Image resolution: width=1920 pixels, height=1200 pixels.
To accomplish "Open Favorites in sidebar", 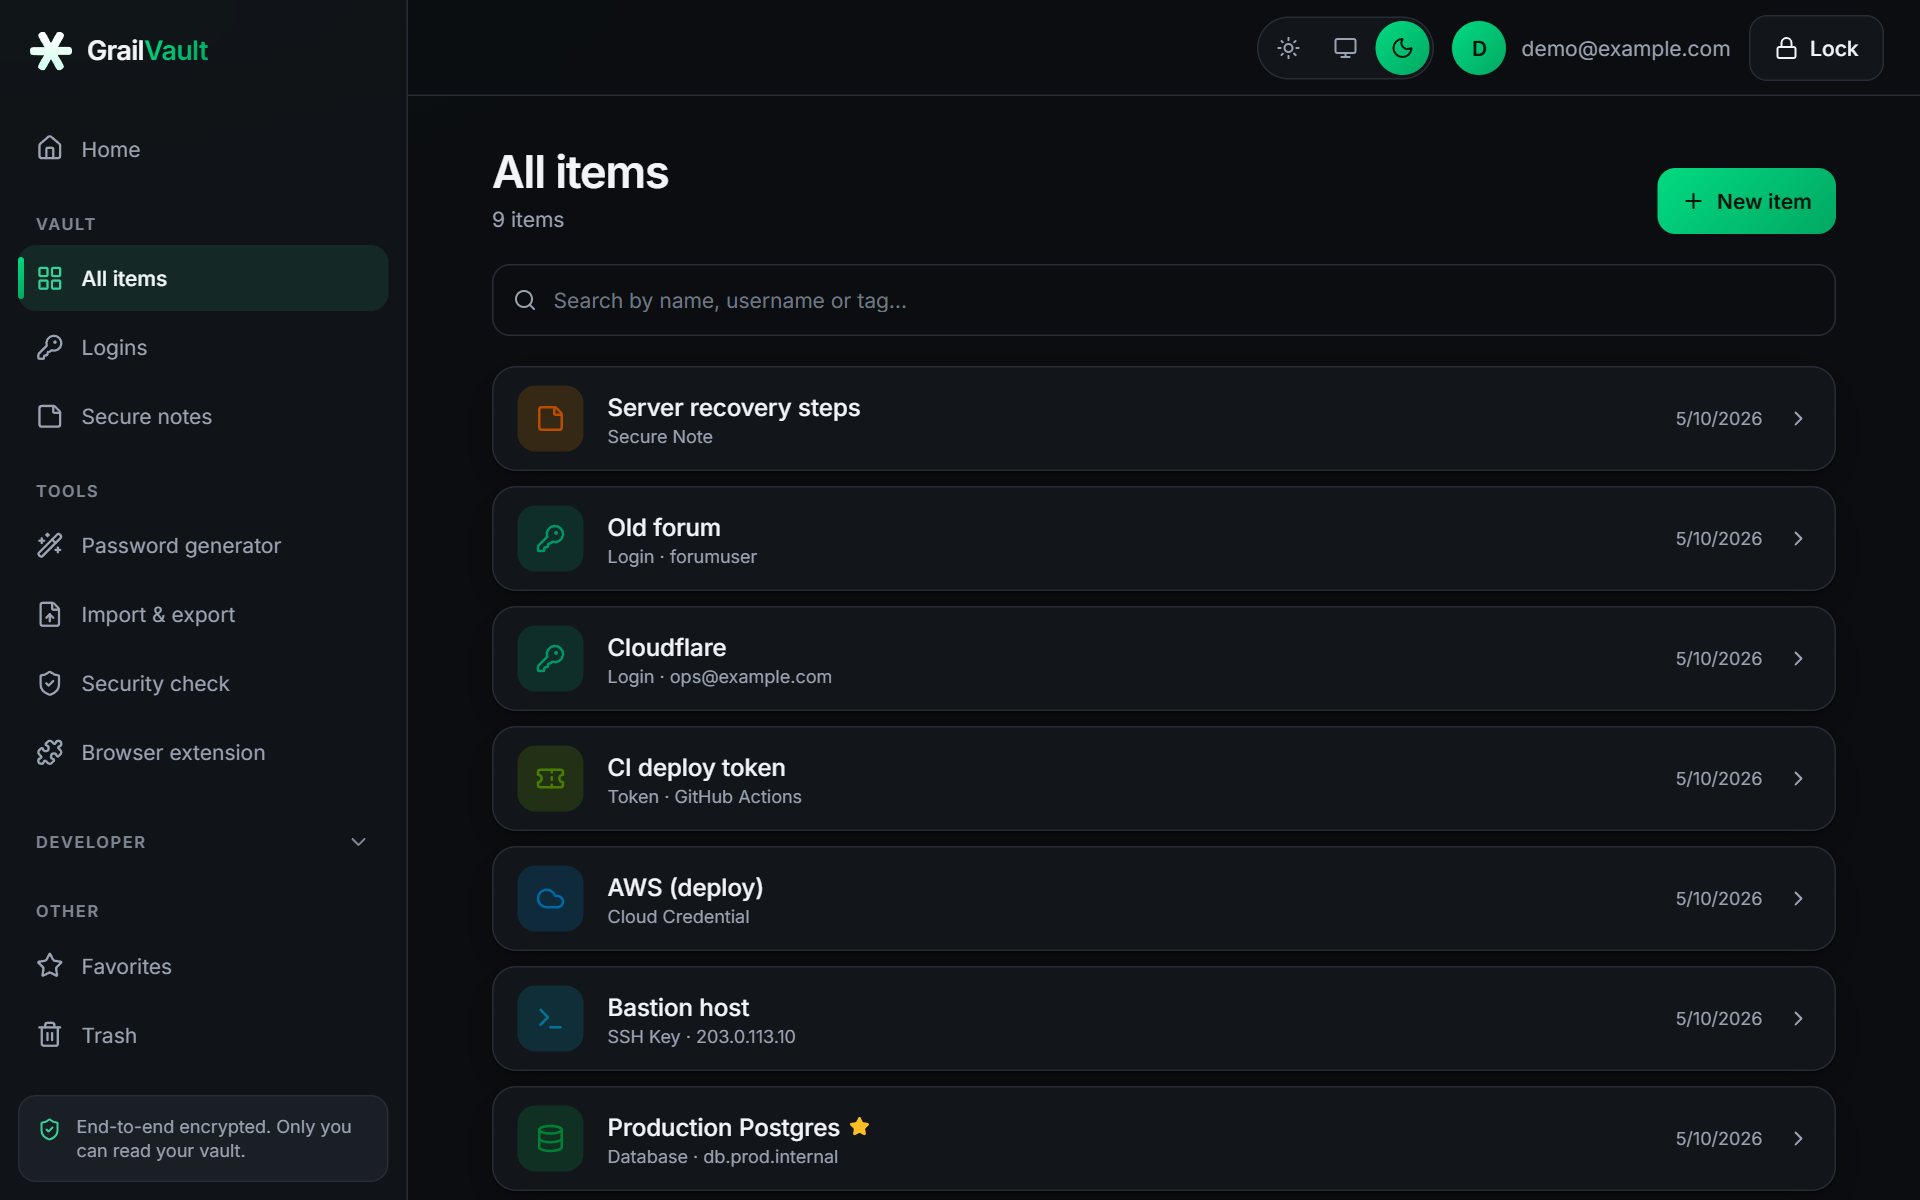I will pyautogui.click(x=203, y=966).
